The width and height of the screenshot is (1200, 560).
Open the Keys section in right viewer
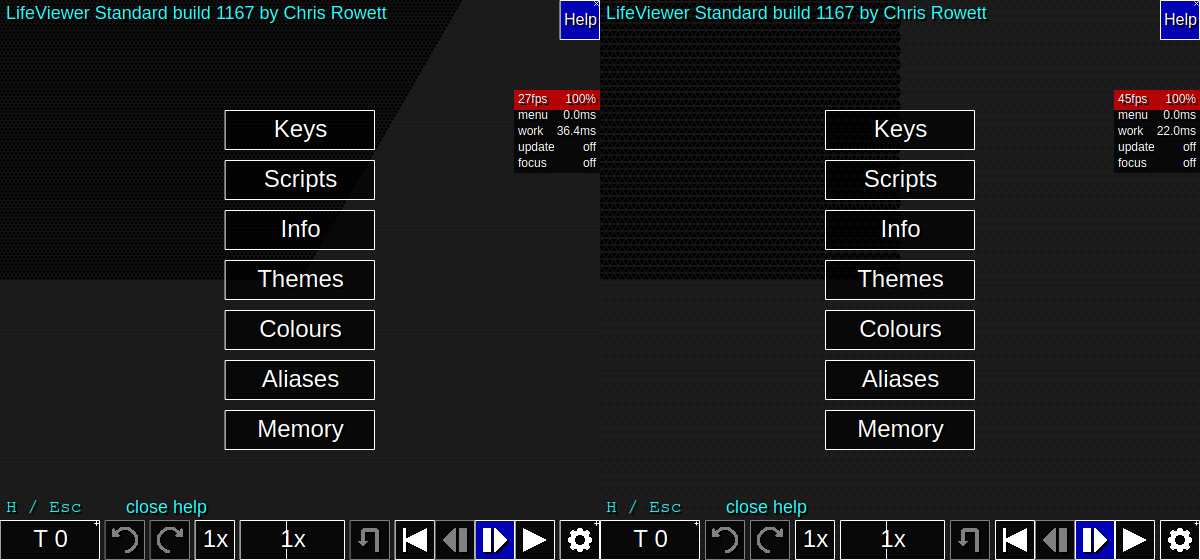(900, 130)
